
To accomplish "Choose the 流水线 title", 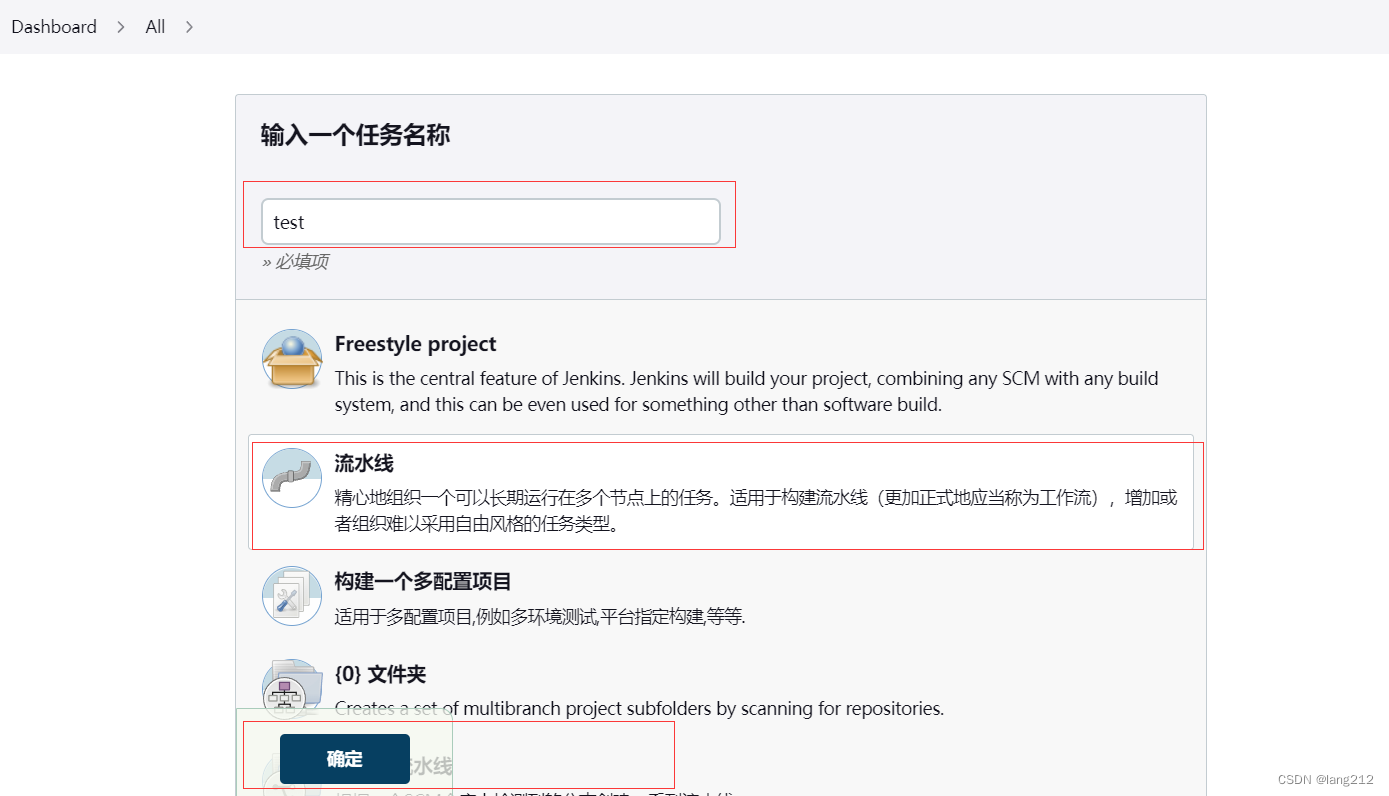I will coord(364,463).
